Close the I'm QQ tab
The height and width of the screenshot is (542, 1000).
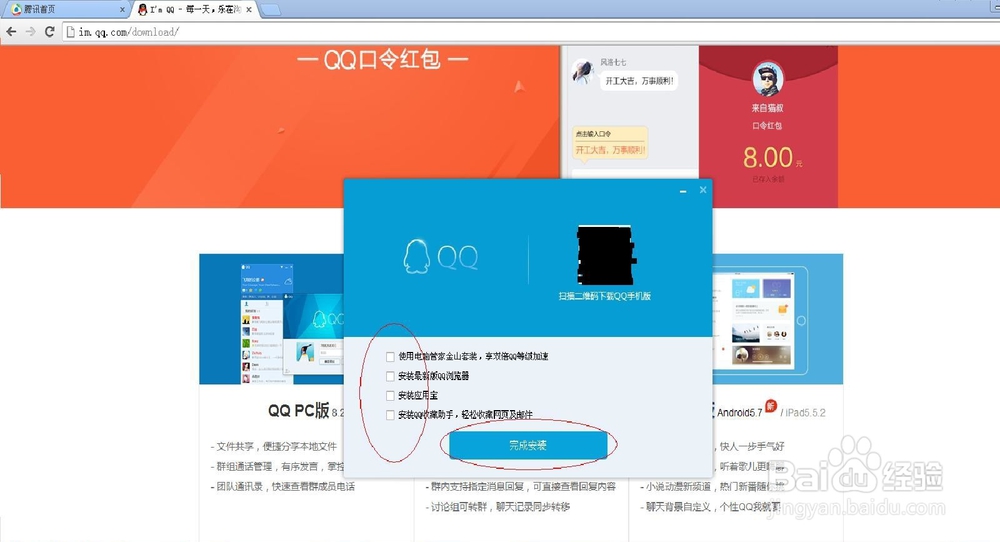[x=249, y=10]
